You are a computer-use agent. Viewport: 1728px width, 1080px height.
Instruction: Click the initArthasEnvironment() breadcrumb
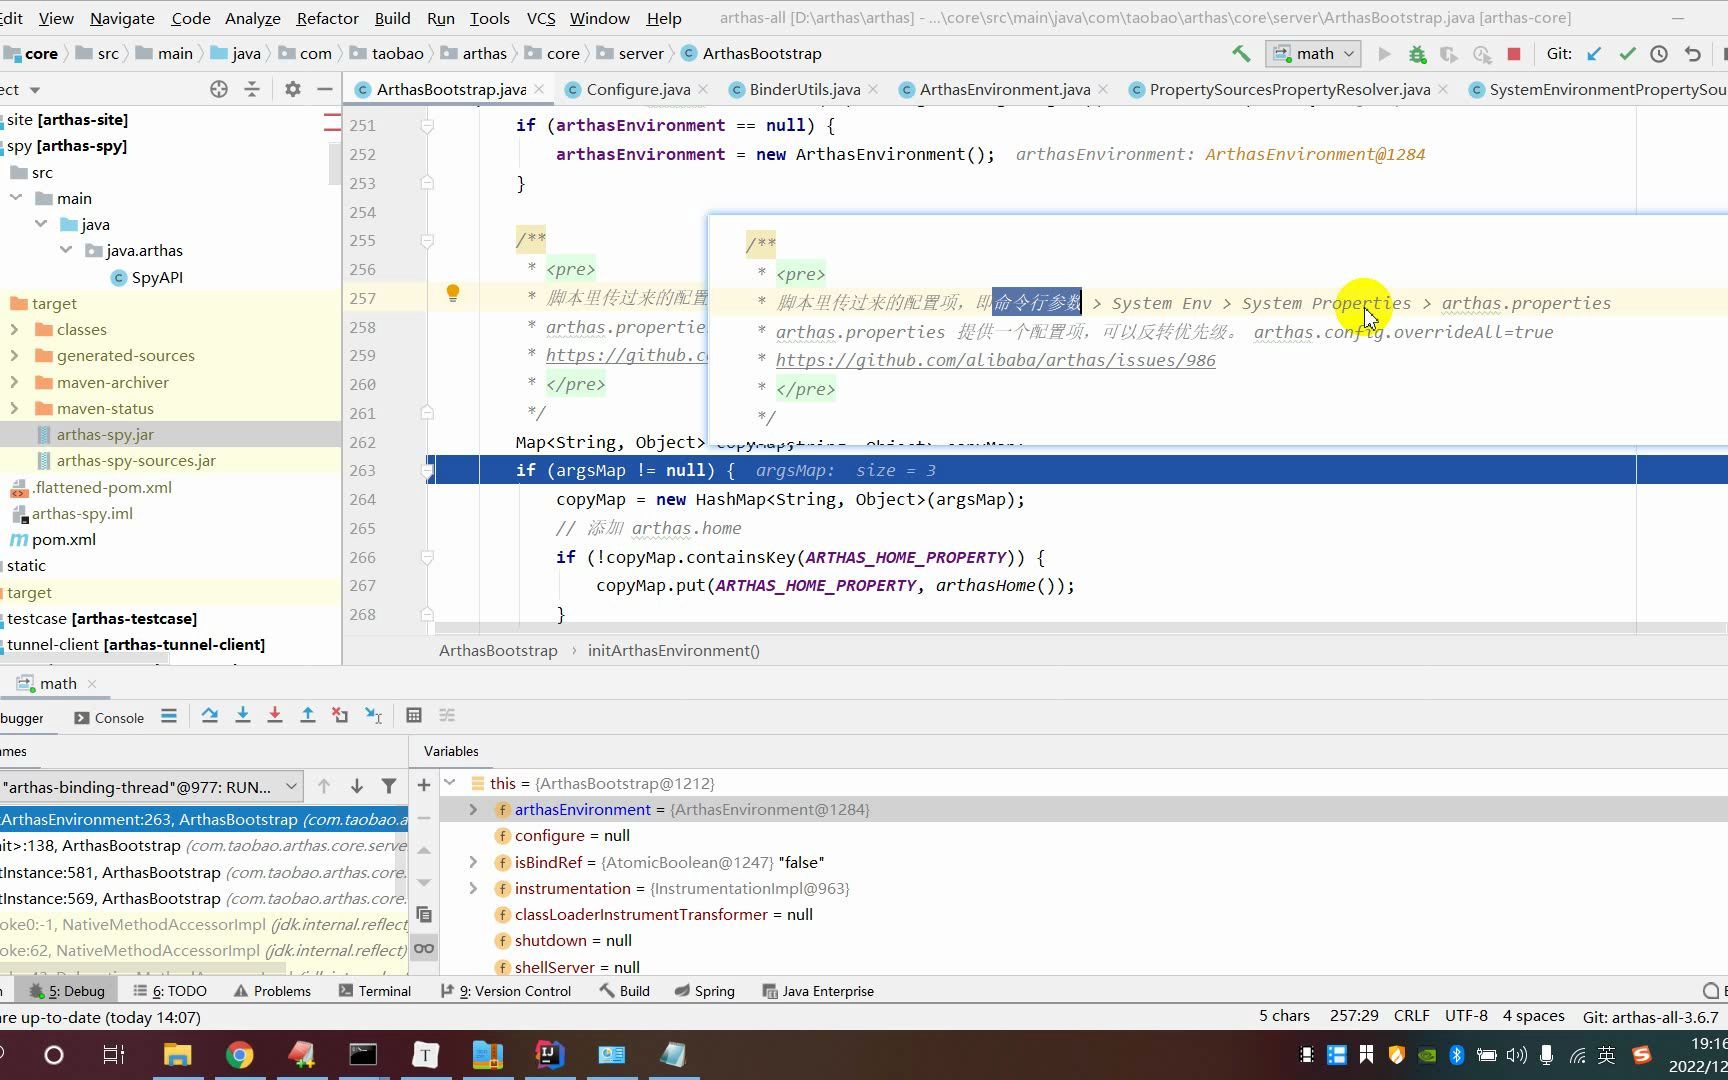pos(673,650)
